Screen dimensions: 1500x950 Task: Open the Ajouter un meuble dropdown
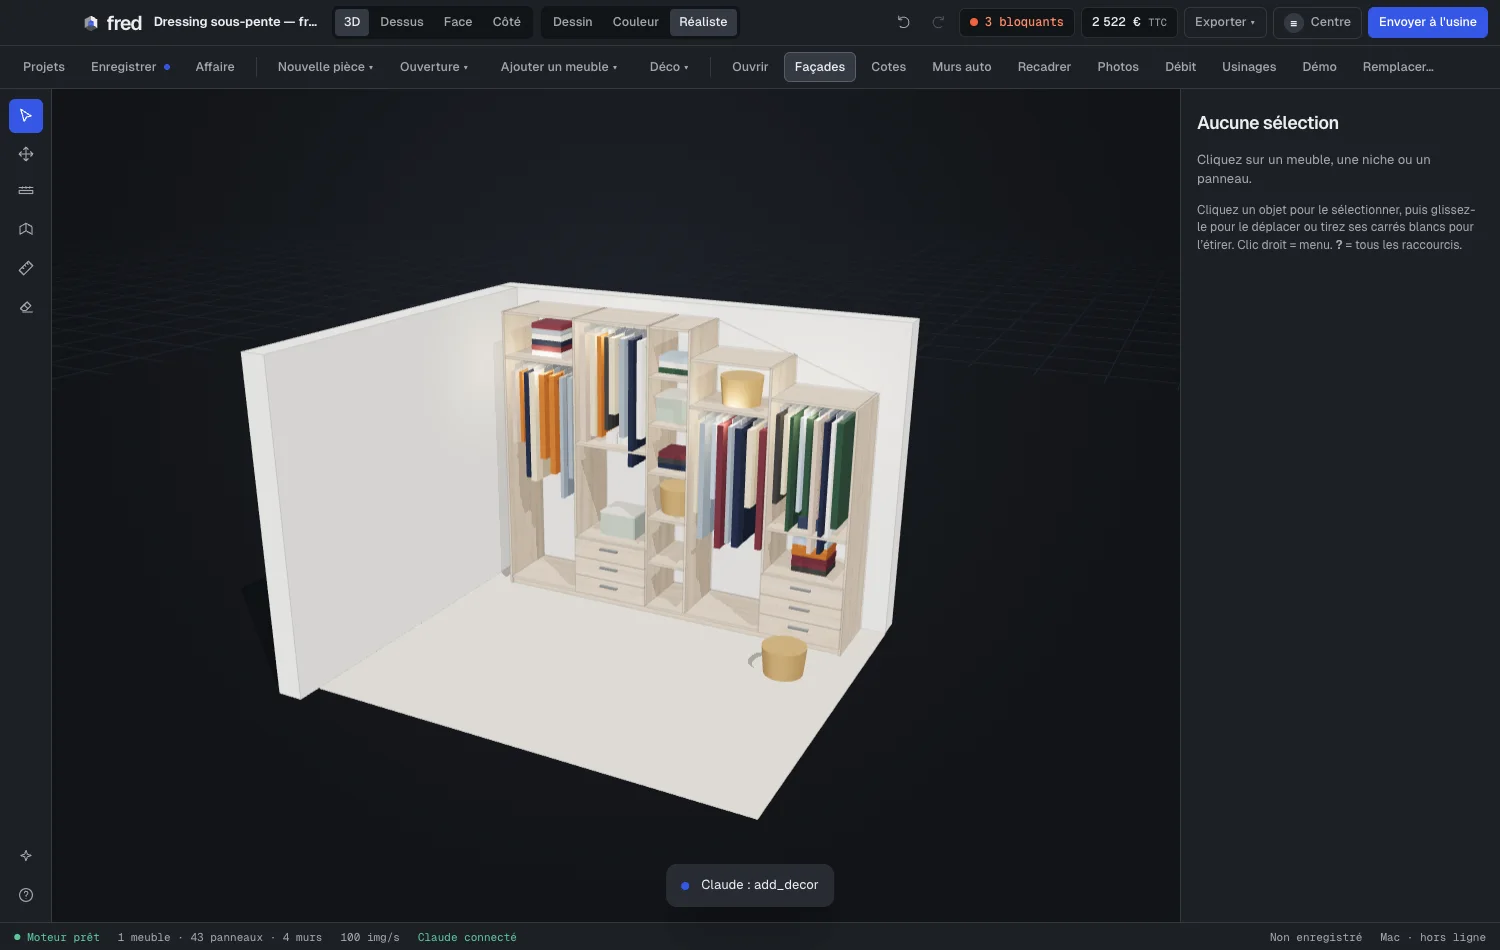click(x=559, y=67)
